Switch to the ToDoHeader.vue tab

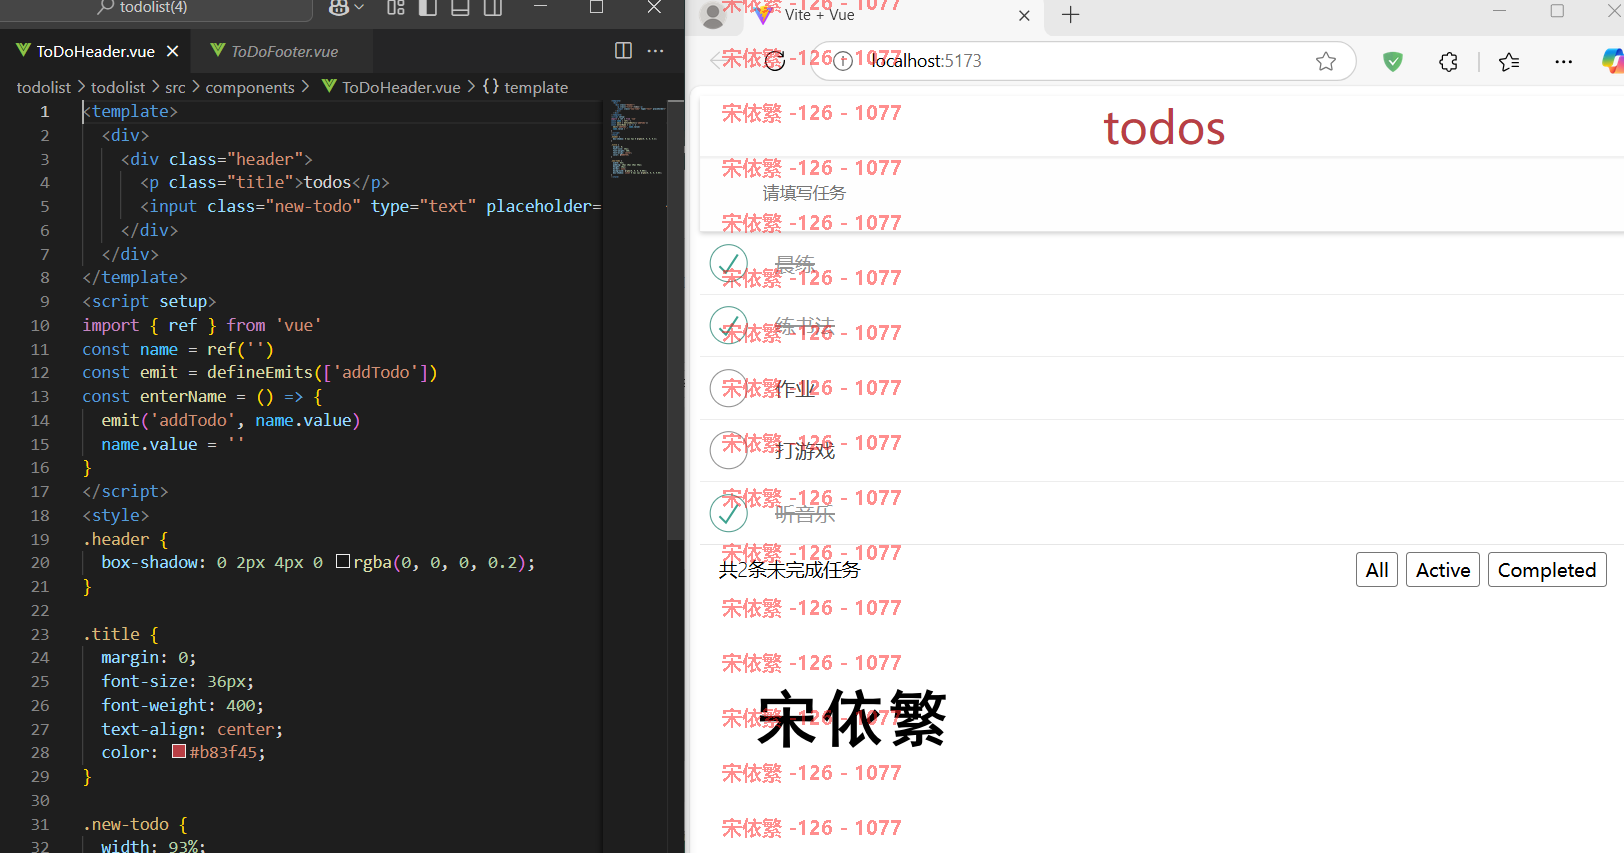[x=95, y=51]
